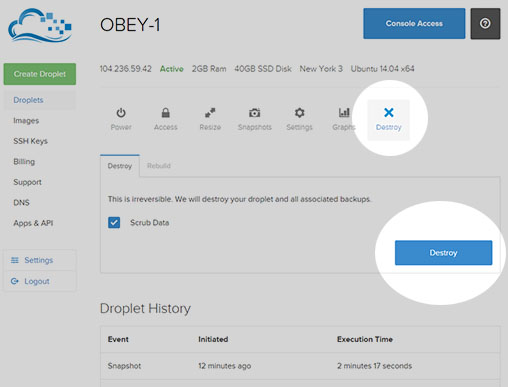Image resolution: width=508 pixels, height=387 pixels.
Task: Switch to the Destroy tab
Action: pyautogui.click(x=120, y=166)
